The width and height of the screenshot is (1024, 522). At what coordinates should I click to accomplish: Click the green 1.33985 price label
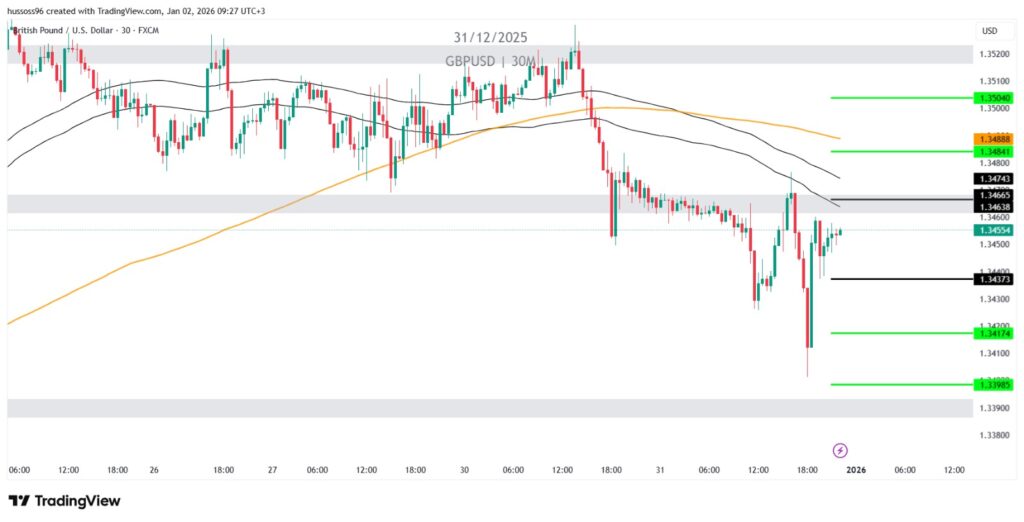pos(995,384)
